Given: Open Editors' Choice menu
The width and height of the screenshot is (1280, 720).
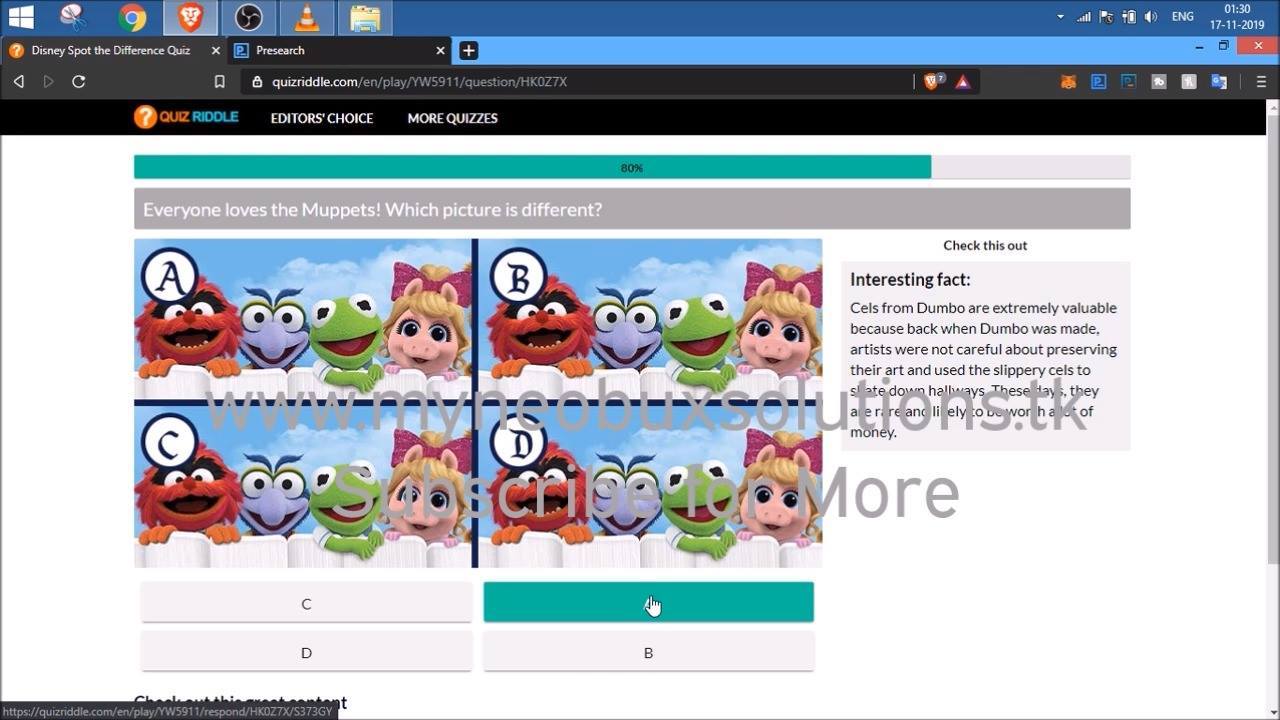Looking at the screenshot, I should [322, 118].
